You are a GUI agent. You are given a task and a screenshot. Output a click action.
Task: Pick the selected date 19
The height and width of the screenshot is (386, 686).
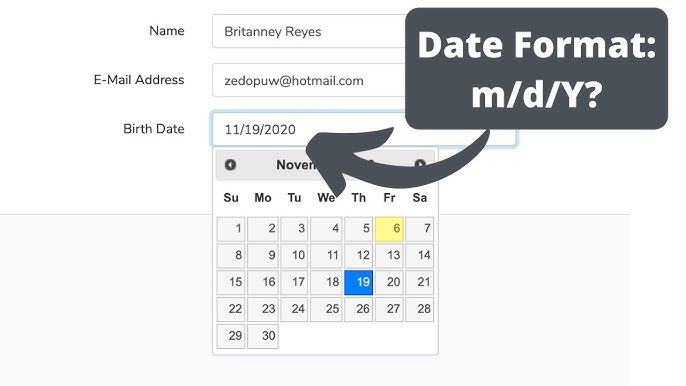point(359,282)
